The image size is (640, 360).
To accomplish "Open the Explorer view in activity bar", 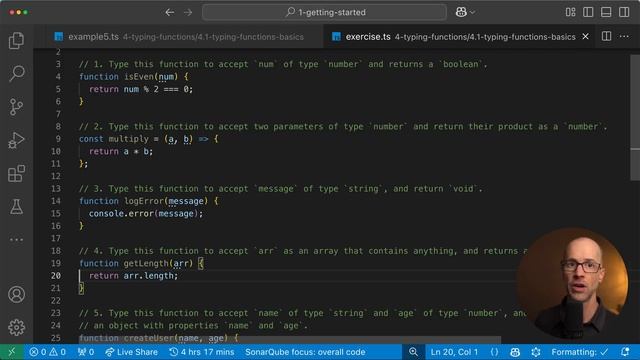I will point(16,40).
